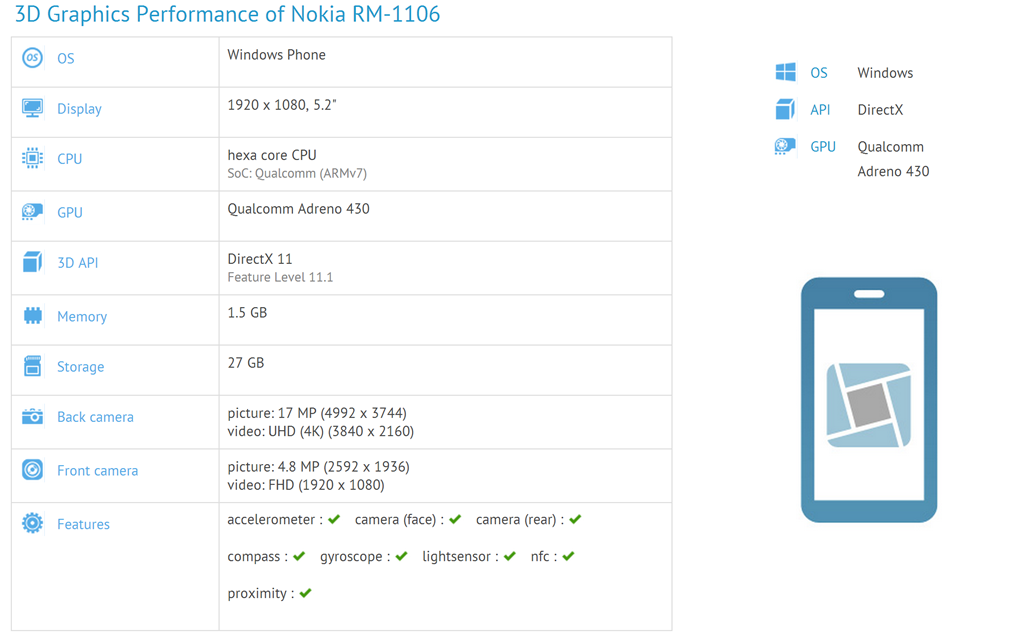Click the Front camera icon
Viewport: 1024px width, 634px height.
coord(32,470)
